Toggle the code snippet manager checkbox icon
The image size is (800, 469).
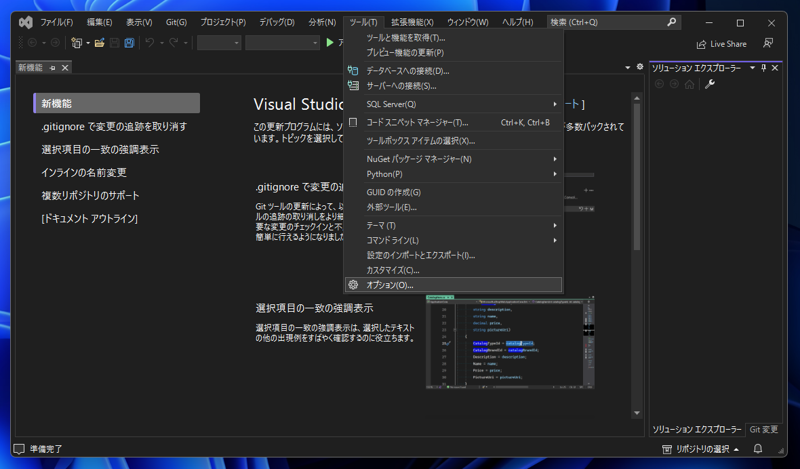pos(353,122)
